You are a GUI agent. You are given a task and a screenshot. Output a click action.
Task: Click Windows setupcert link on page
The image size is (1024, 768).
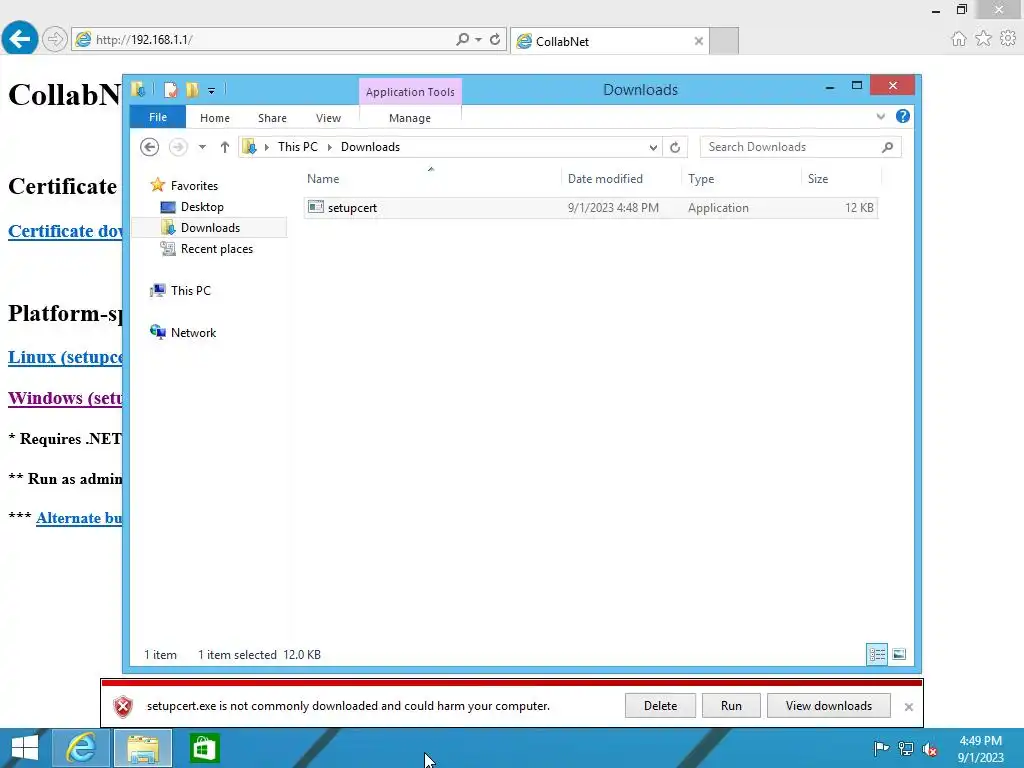[65, 398]
